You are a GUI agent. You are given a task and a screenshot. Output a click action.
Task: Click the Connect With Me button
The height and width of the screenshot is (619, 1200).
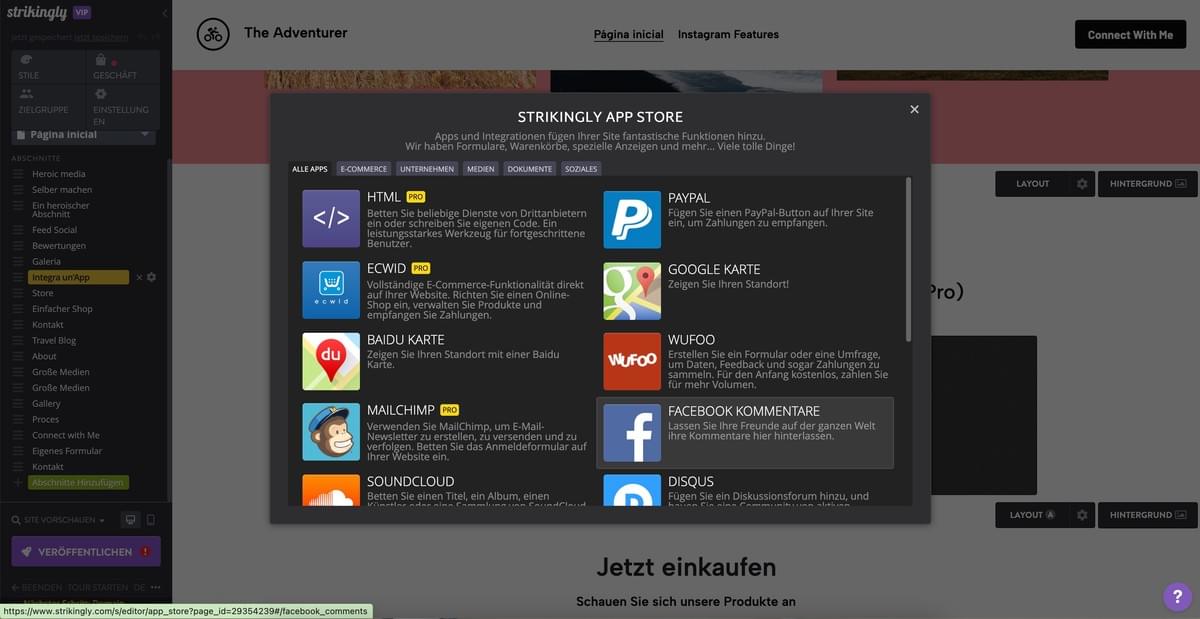(1130, 34)
